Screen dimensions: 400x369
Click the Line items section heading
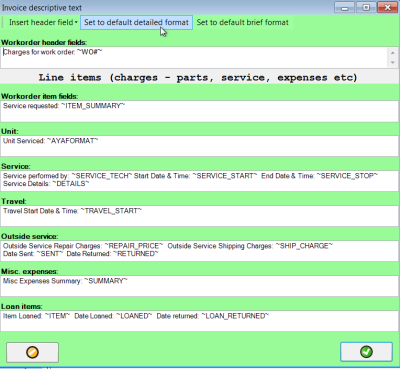(198, 77)
